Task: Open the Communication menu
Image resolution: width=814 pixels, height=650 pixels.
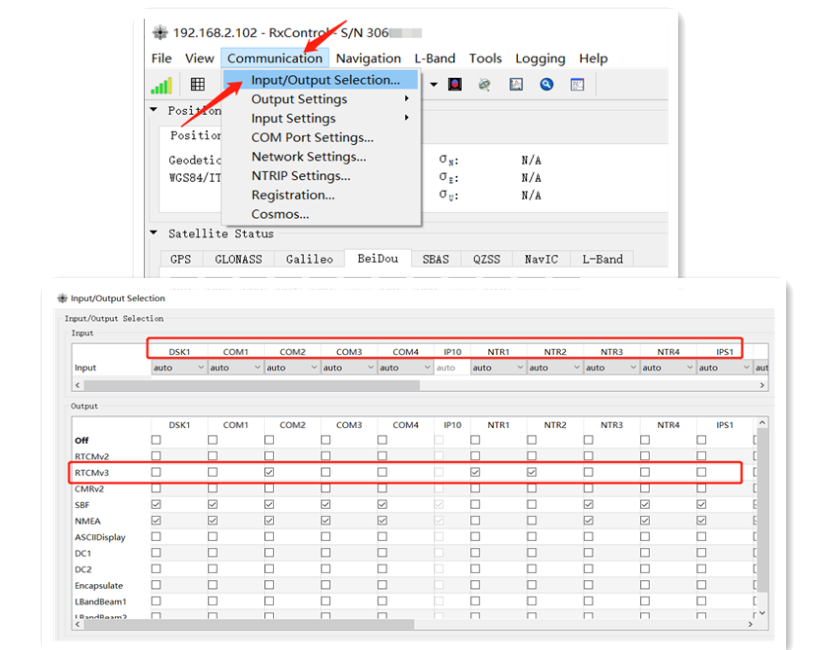Action: tap(275, 58)
